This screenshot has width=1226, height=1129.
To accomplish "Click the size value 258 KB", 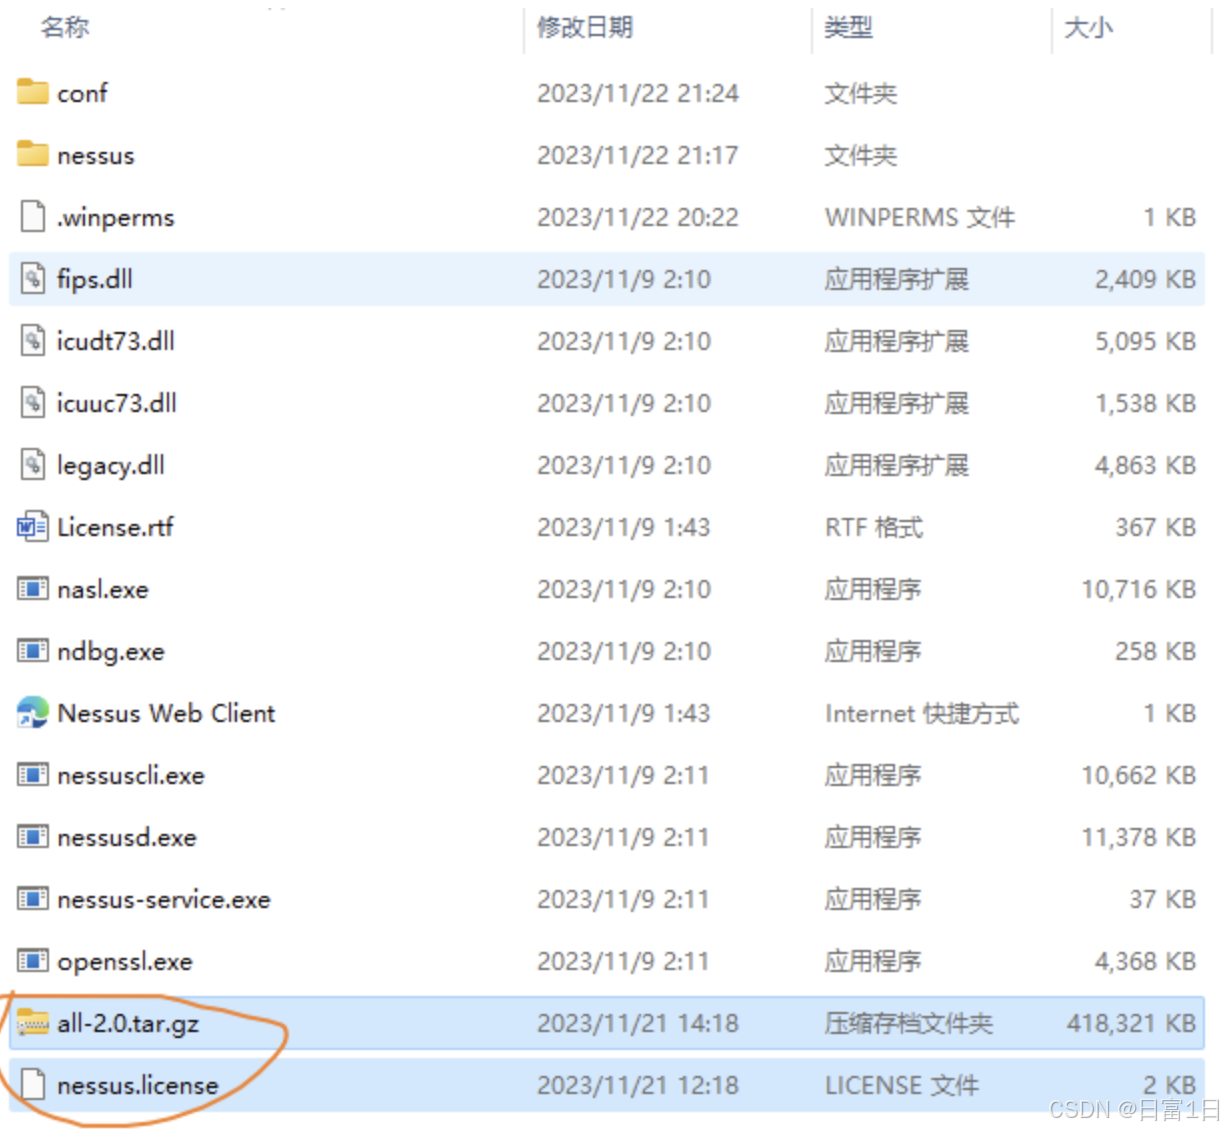I will tap(1156, 651).
